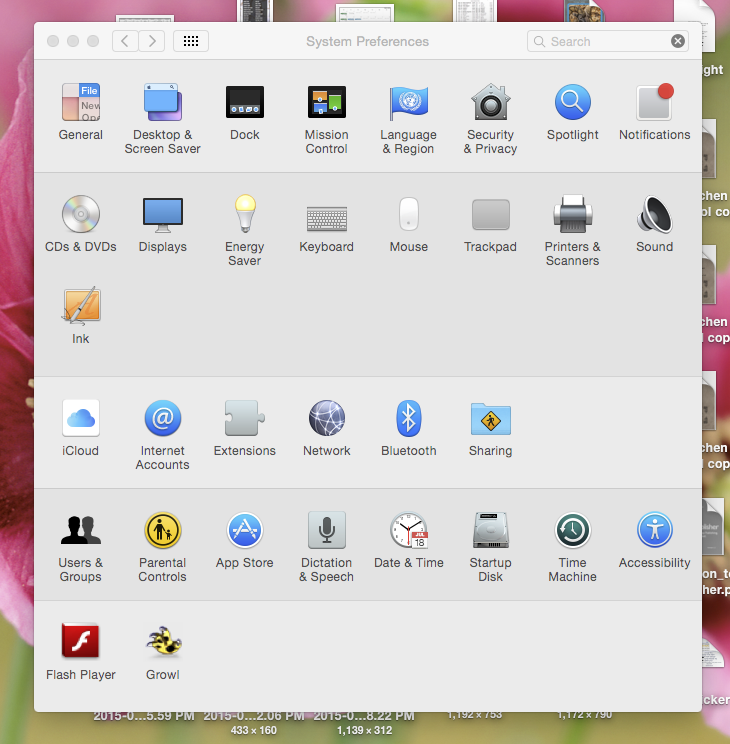The width and height of the screenshot is (730, 744).
Task: Go forward with the right arrow button
Action: [x=152, y=41]
